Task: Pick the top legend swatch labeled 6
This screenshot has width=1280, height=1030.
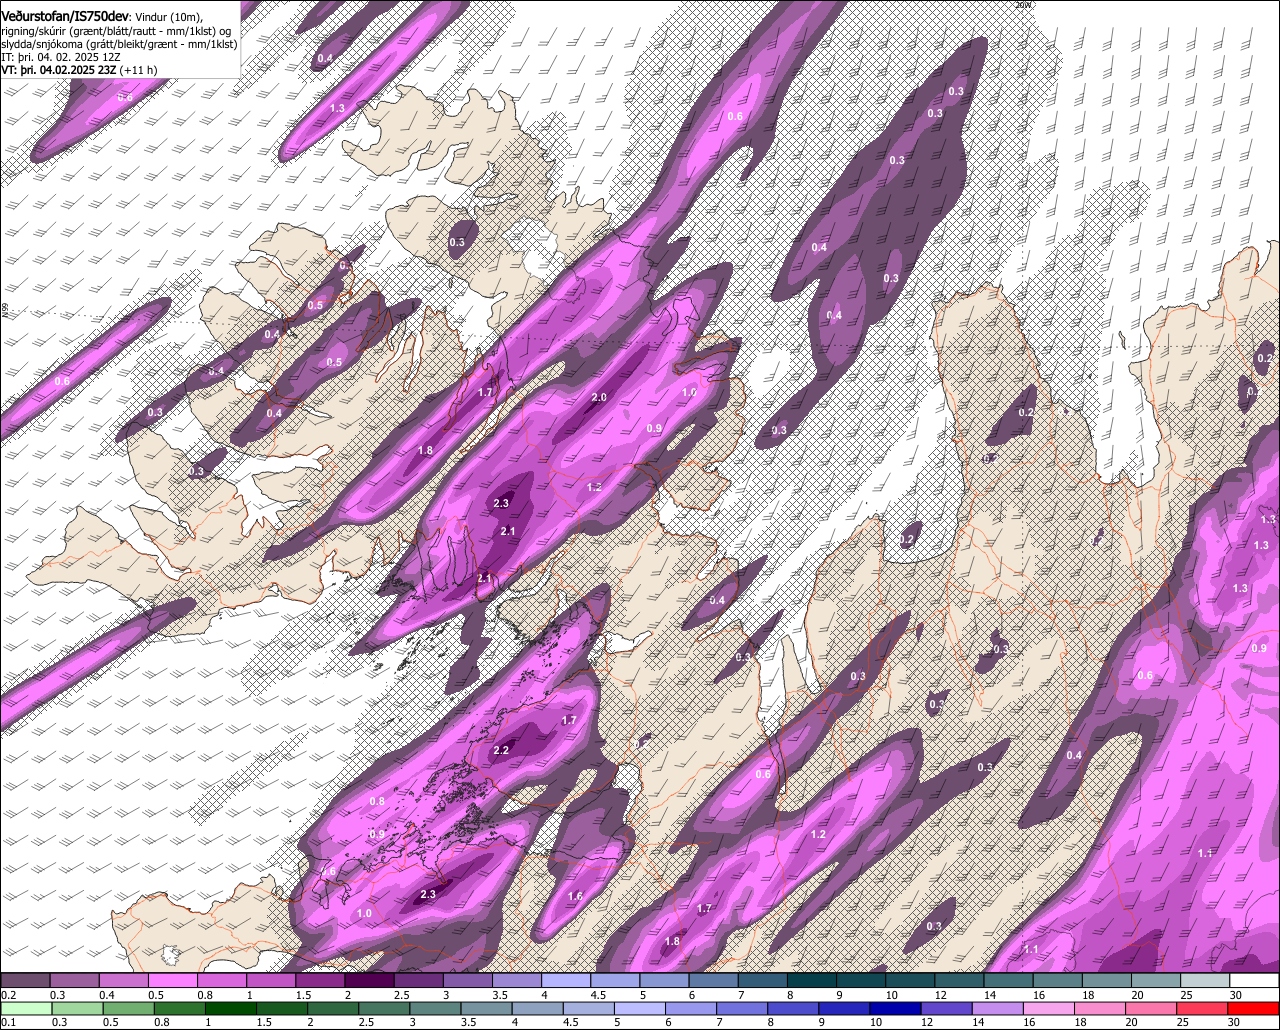Action: 714,980
